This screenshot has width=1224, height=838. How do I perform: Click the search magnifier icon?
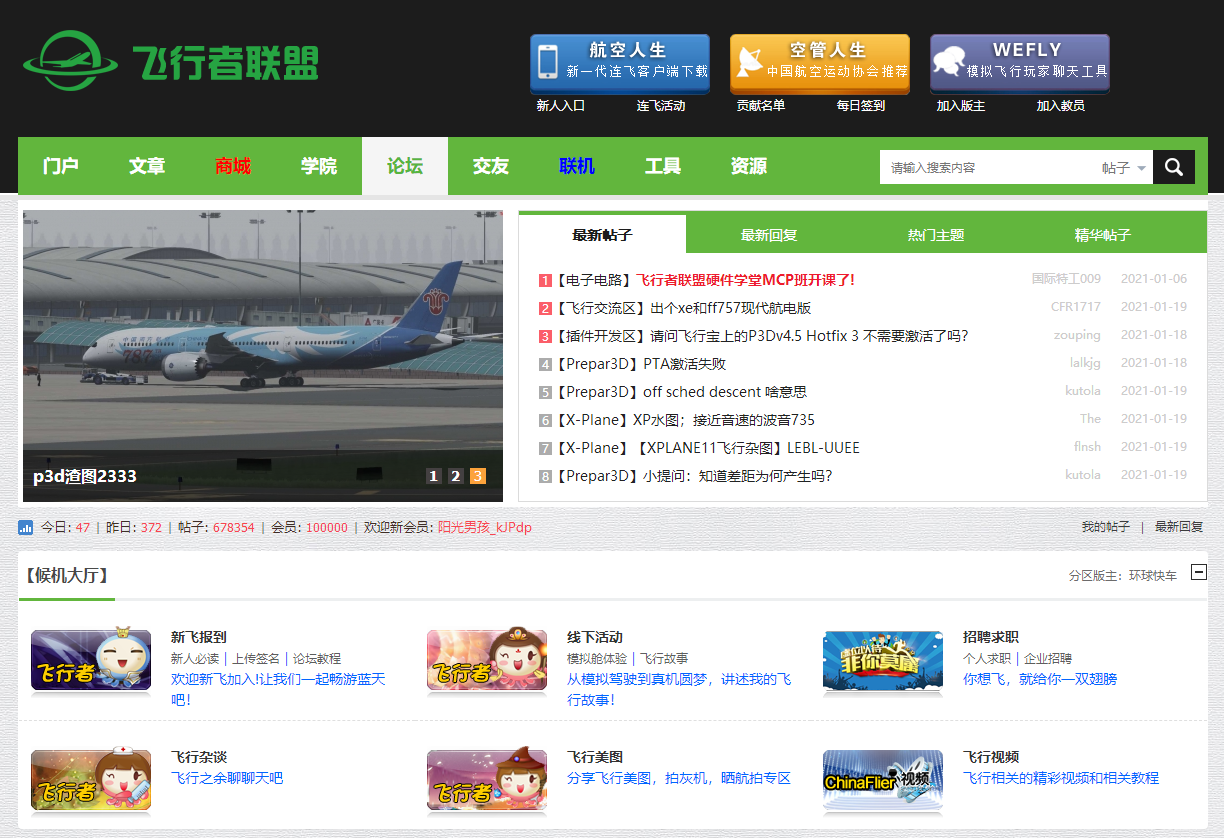(x=1172, y=166)
